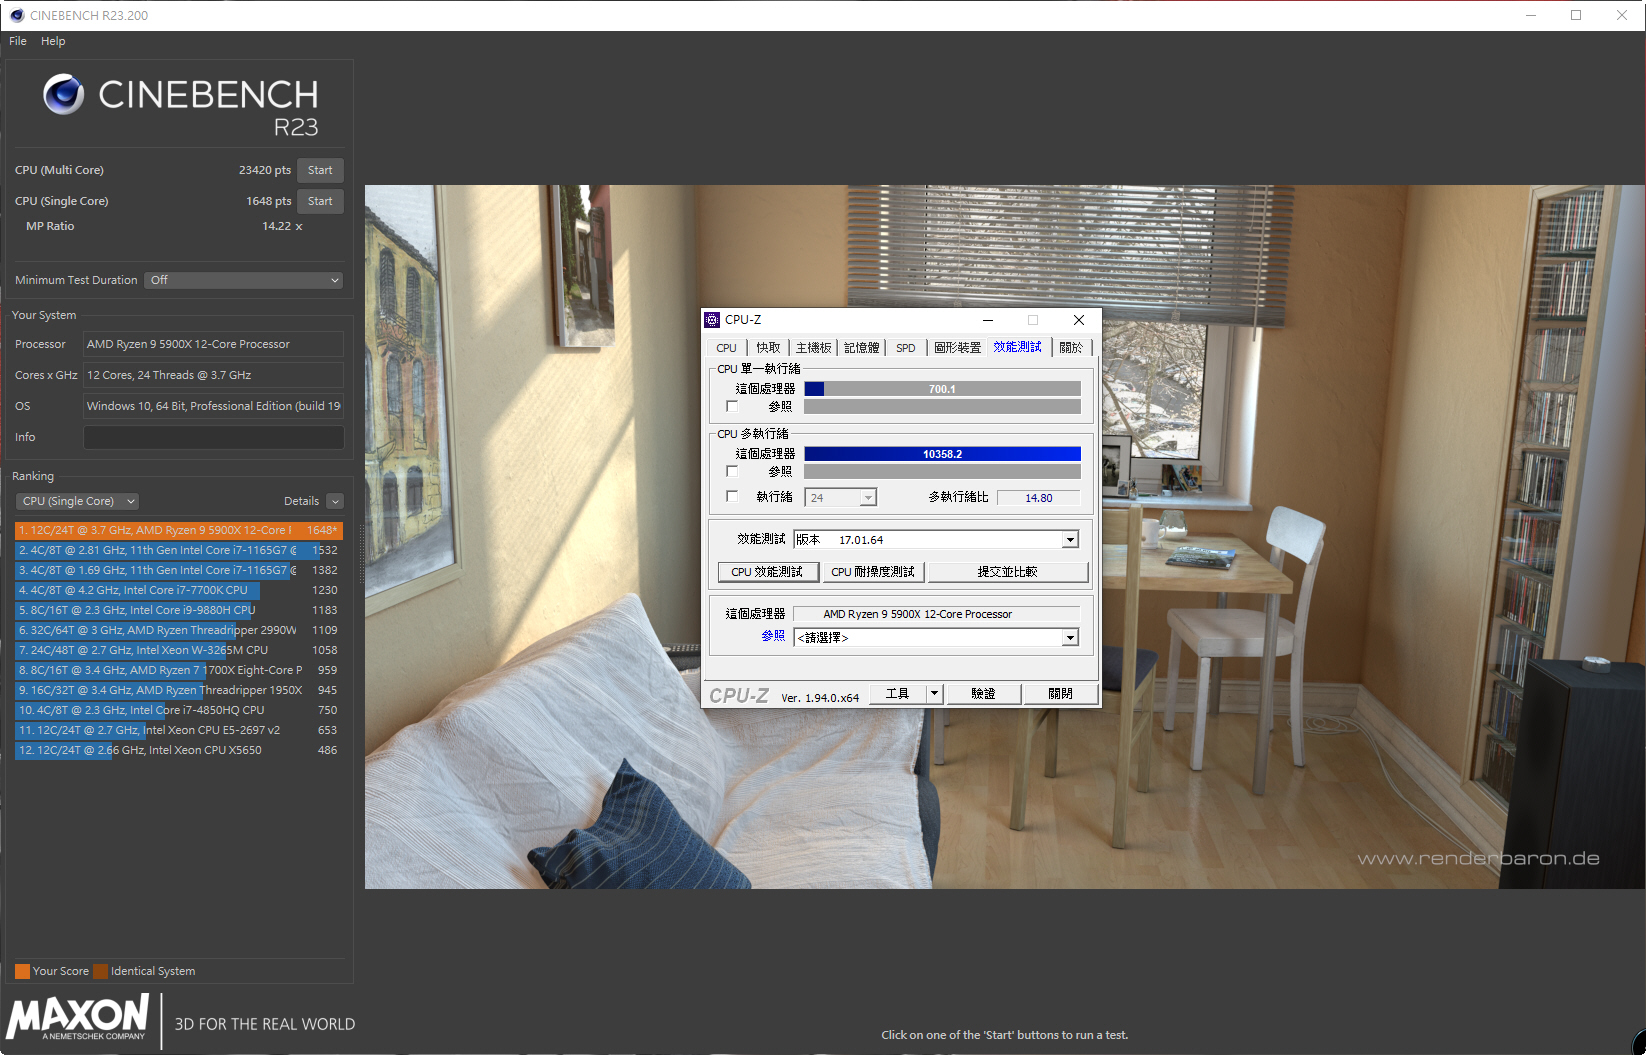
Task: Click the empty Info input field
Action: (x=213, y=437)
